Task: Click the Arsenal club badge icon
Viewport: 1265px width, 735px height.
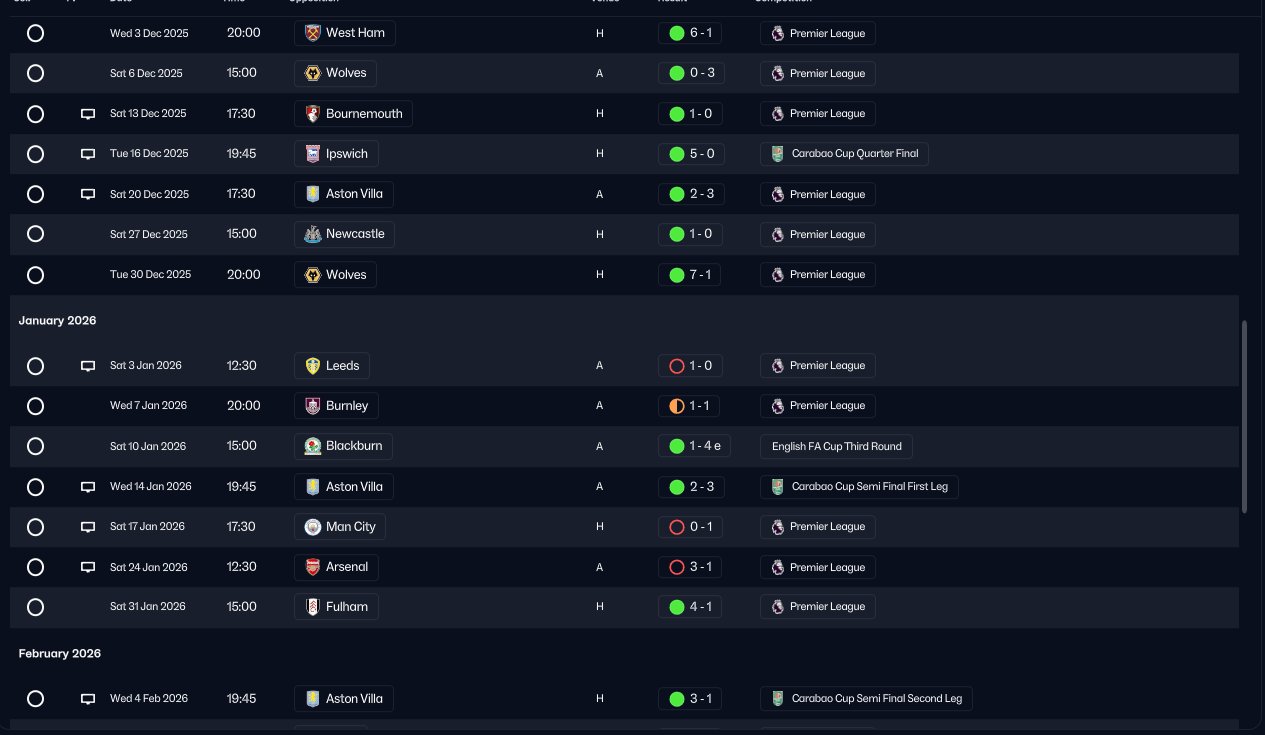Action: (x=313, y=567)
